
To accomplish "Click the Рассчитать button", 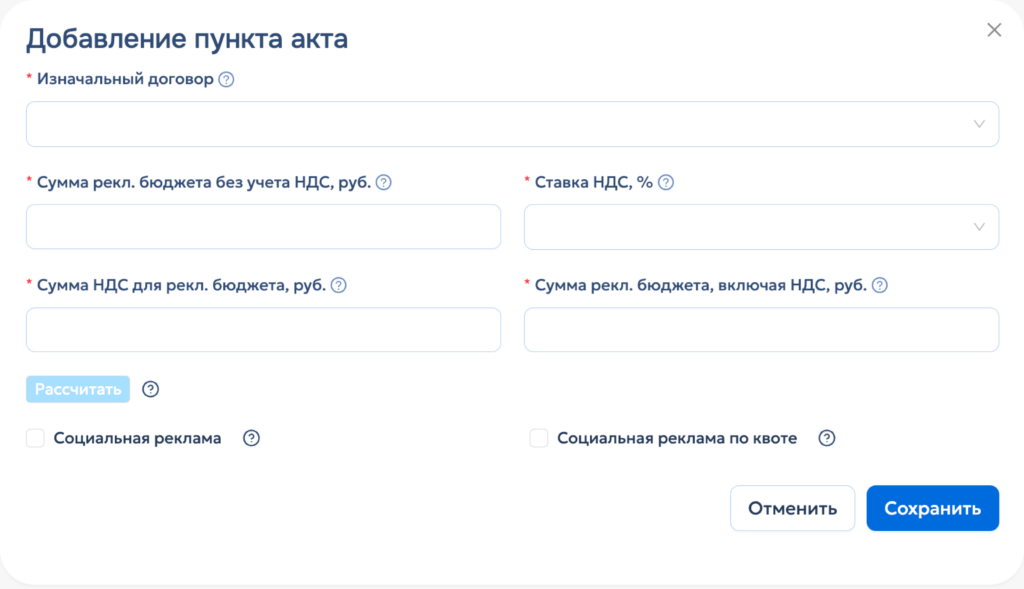I will click(x=78, y=389).
